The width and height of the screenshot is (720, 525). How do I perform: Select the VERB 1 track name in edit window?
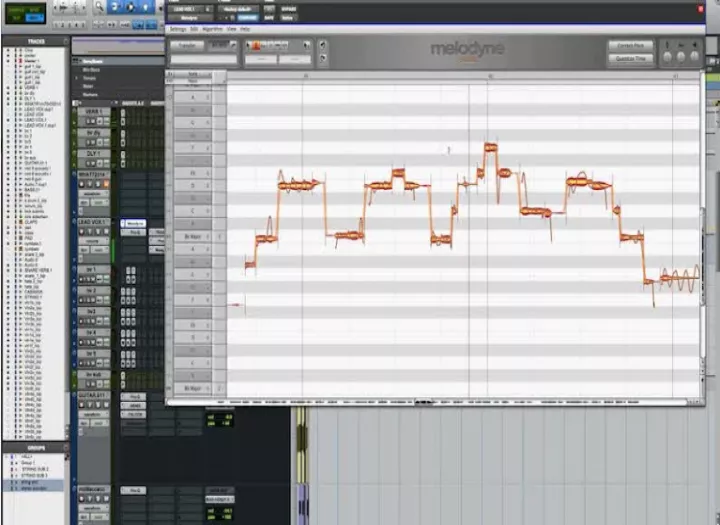tap(94, 112)
